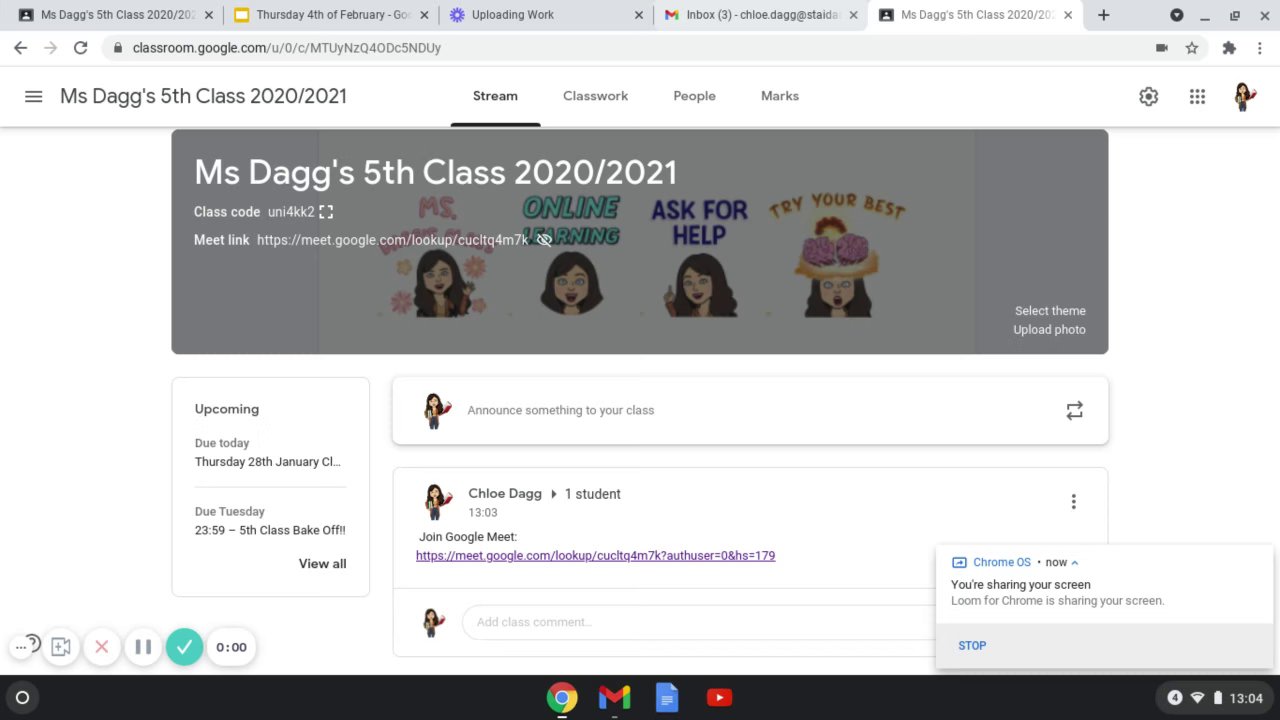
Task: Open class settings gear icon
Action: [1148, 96]
